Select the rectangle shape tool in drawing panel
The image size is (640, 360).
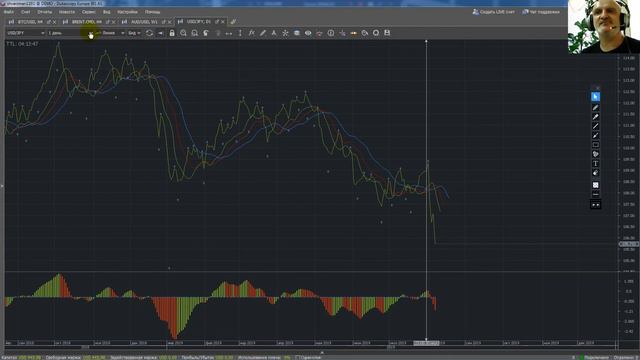click(x=596, y=145)
